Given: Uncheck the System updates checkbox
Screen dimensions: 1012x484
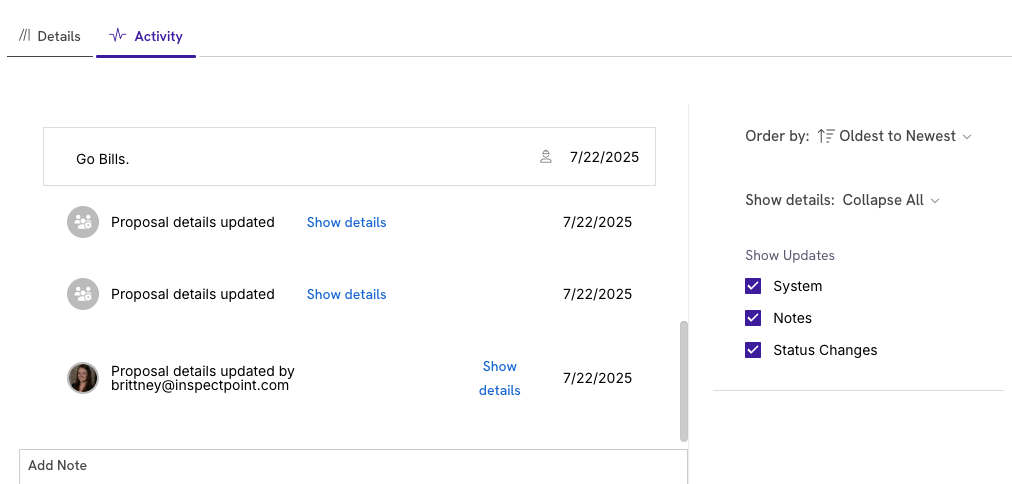Looking at the screenshot, I should (x=753, y=286).
